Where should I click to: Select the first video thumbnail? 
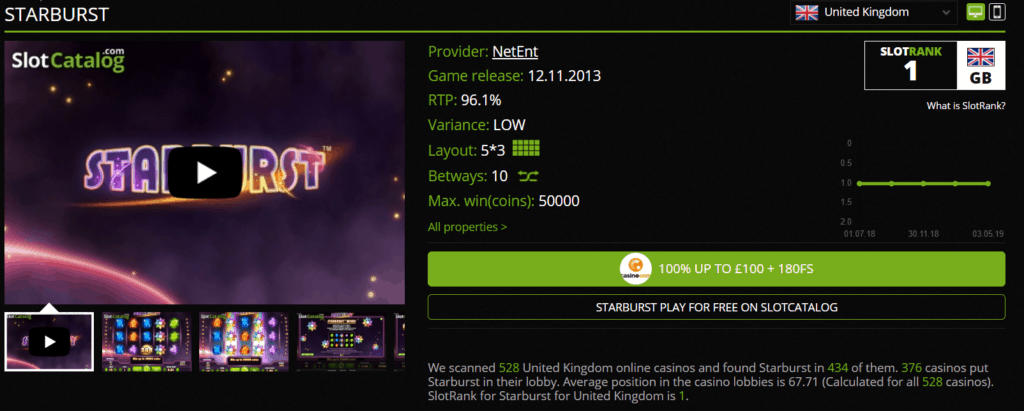[x=49, y=342]
